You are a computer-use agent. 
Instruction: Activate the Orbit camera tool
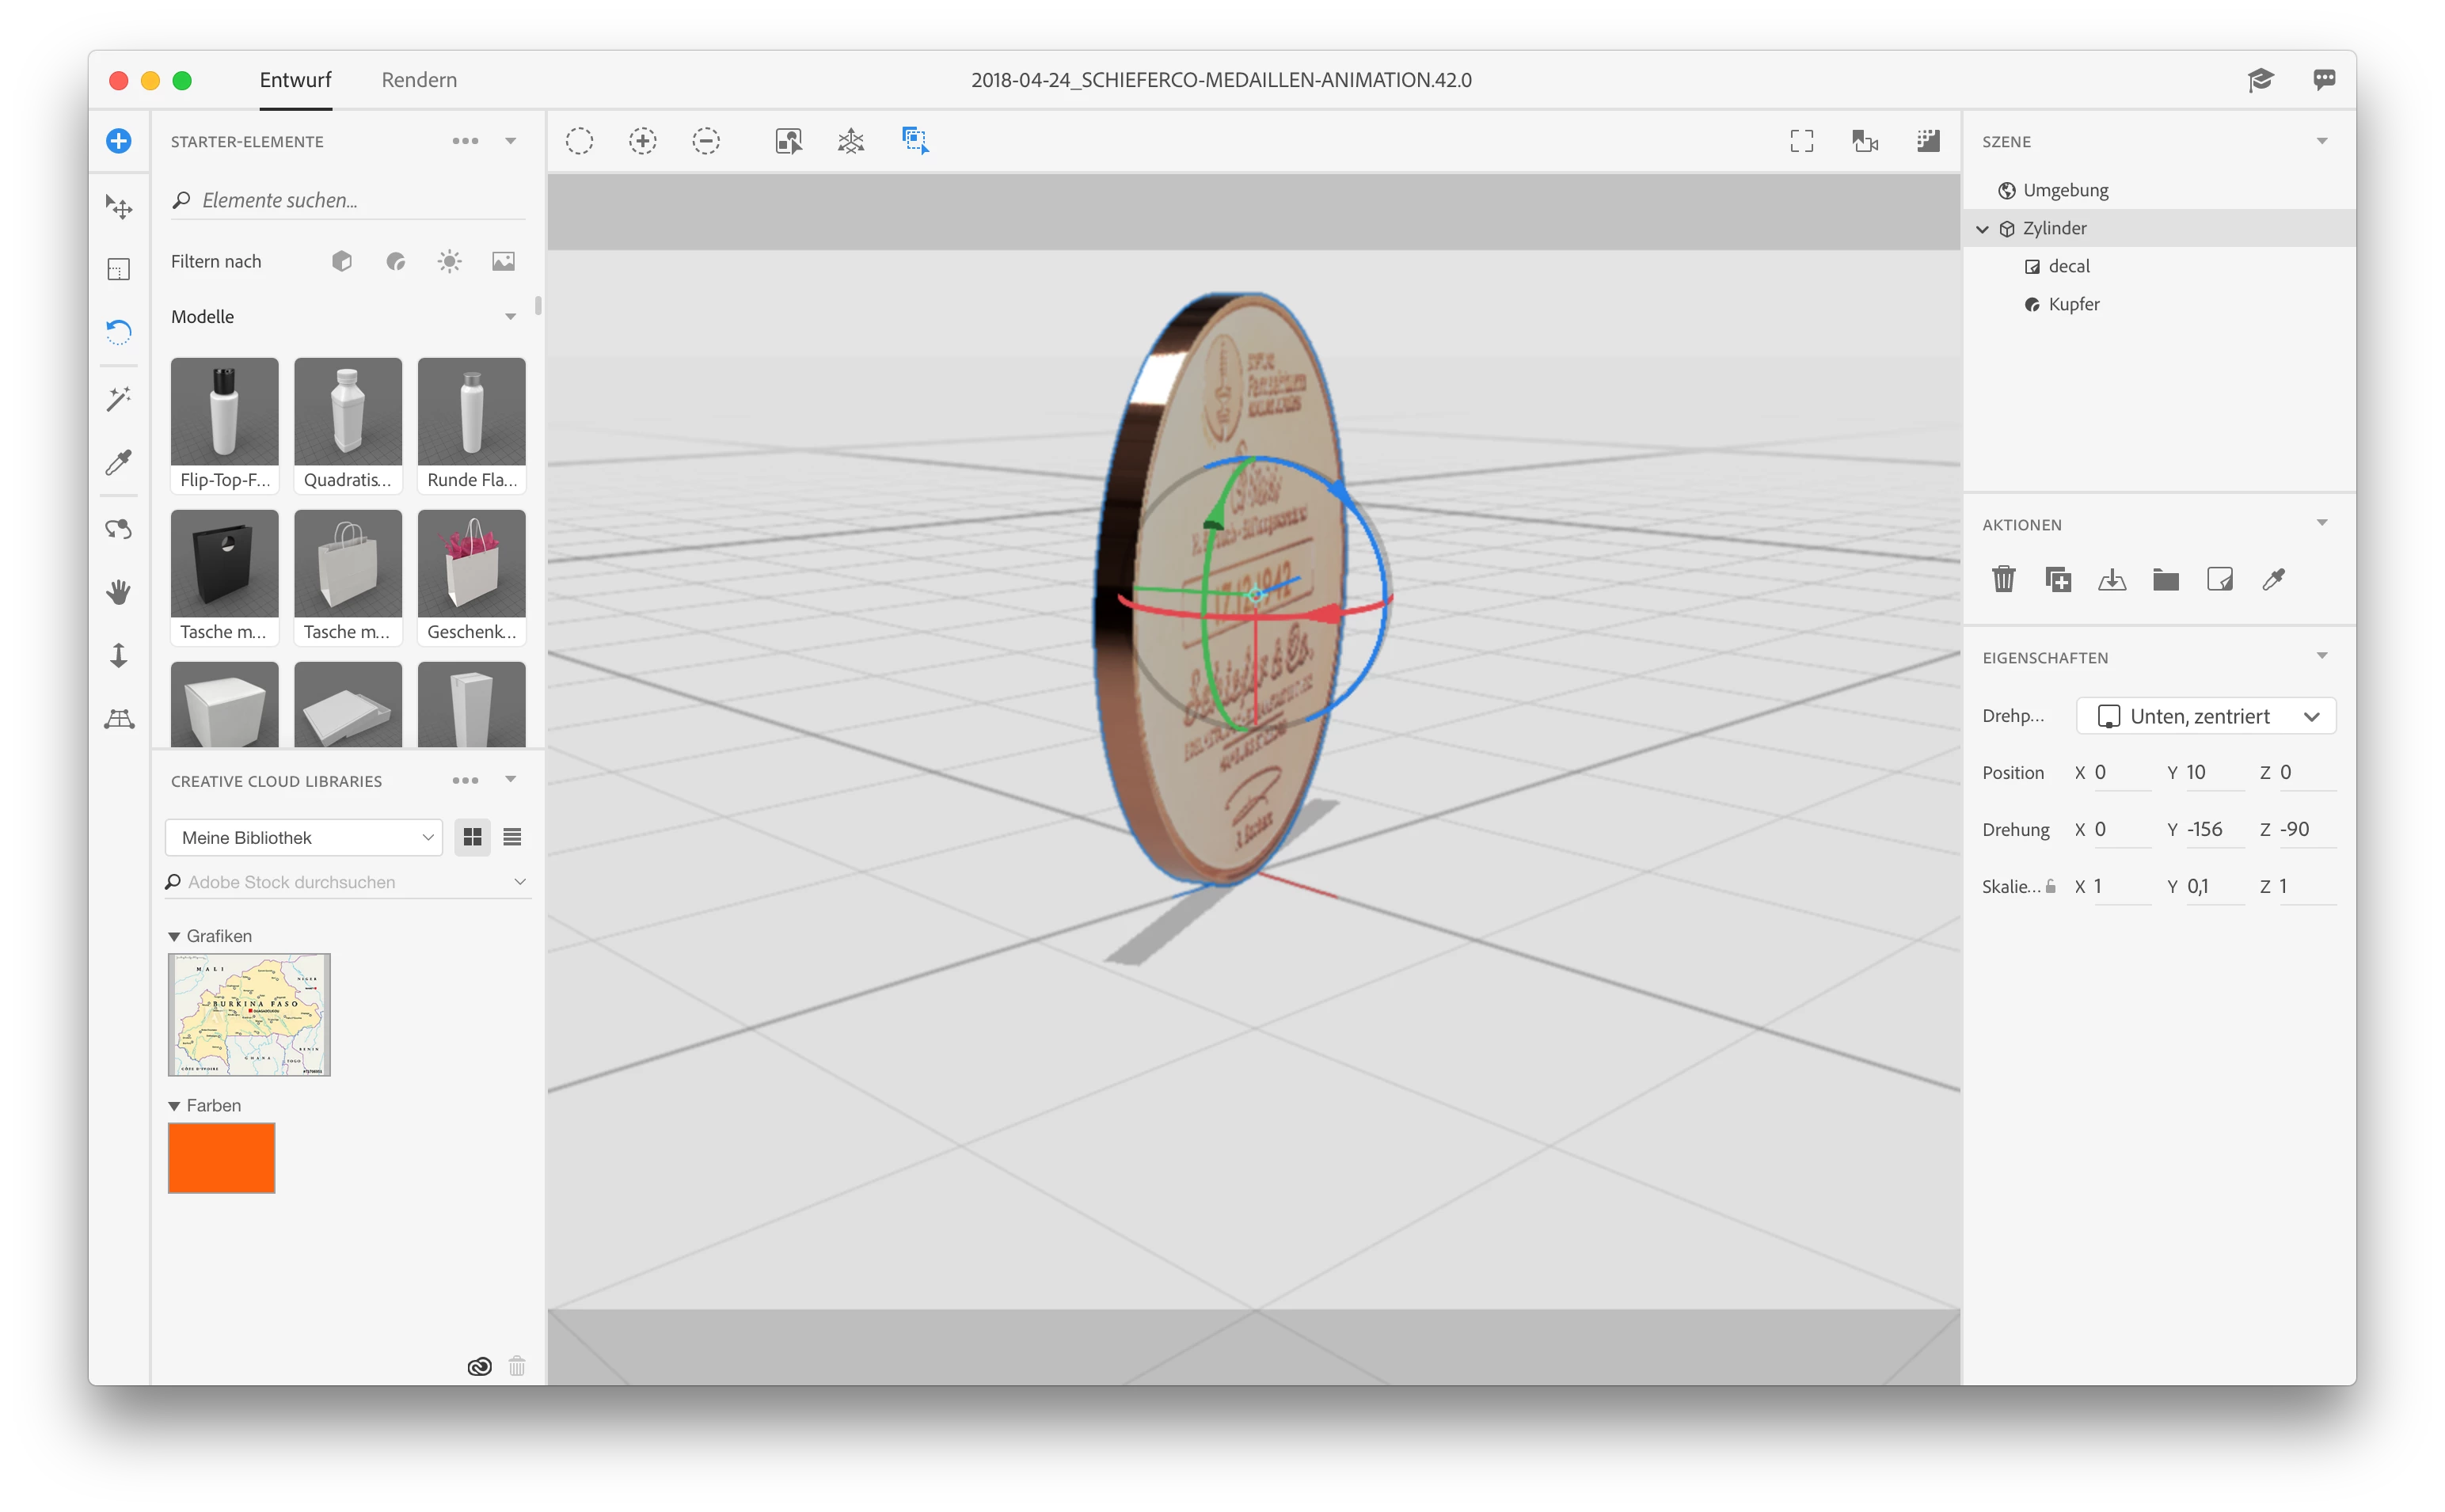[119, 528]
